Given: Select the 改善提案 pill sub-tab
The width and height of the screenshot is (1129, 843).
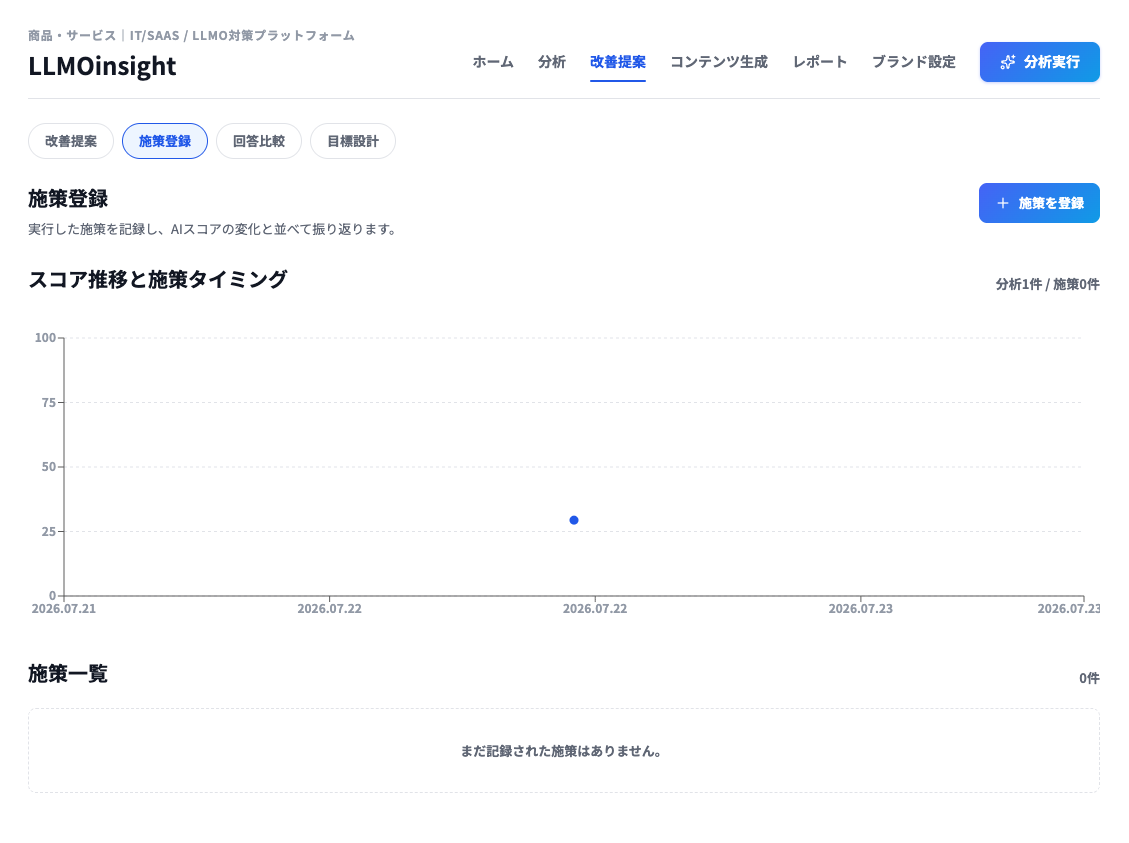Looking at the screenshot, I should click(71, 141).
